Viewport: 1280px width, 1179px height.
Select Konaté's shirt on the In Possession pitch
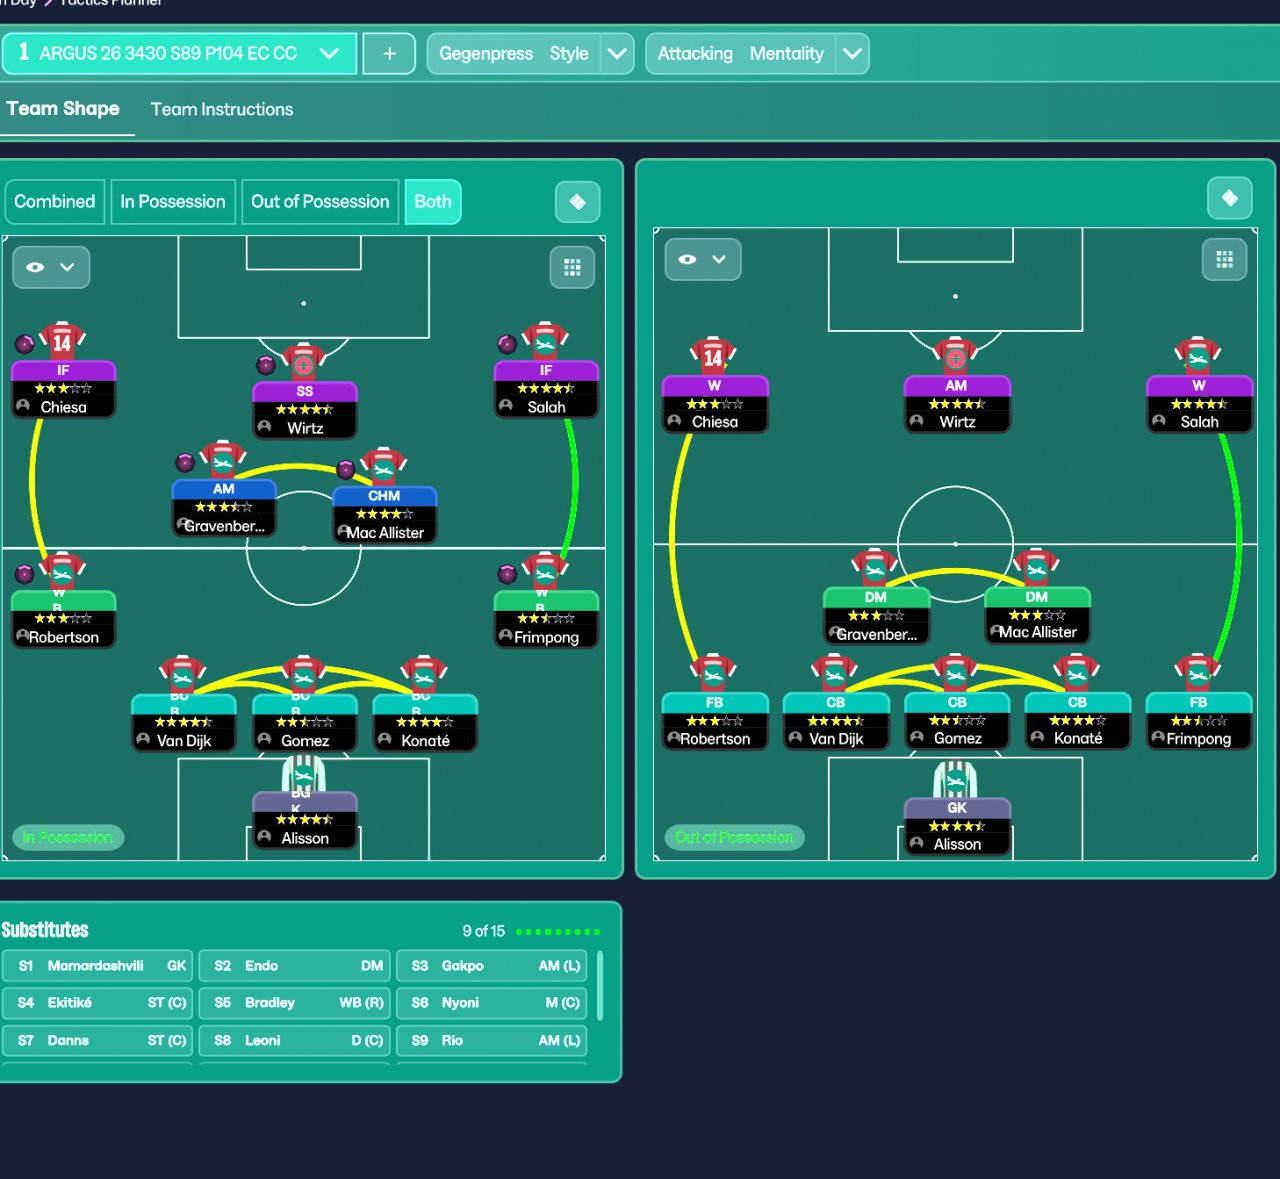pos(424,675)
